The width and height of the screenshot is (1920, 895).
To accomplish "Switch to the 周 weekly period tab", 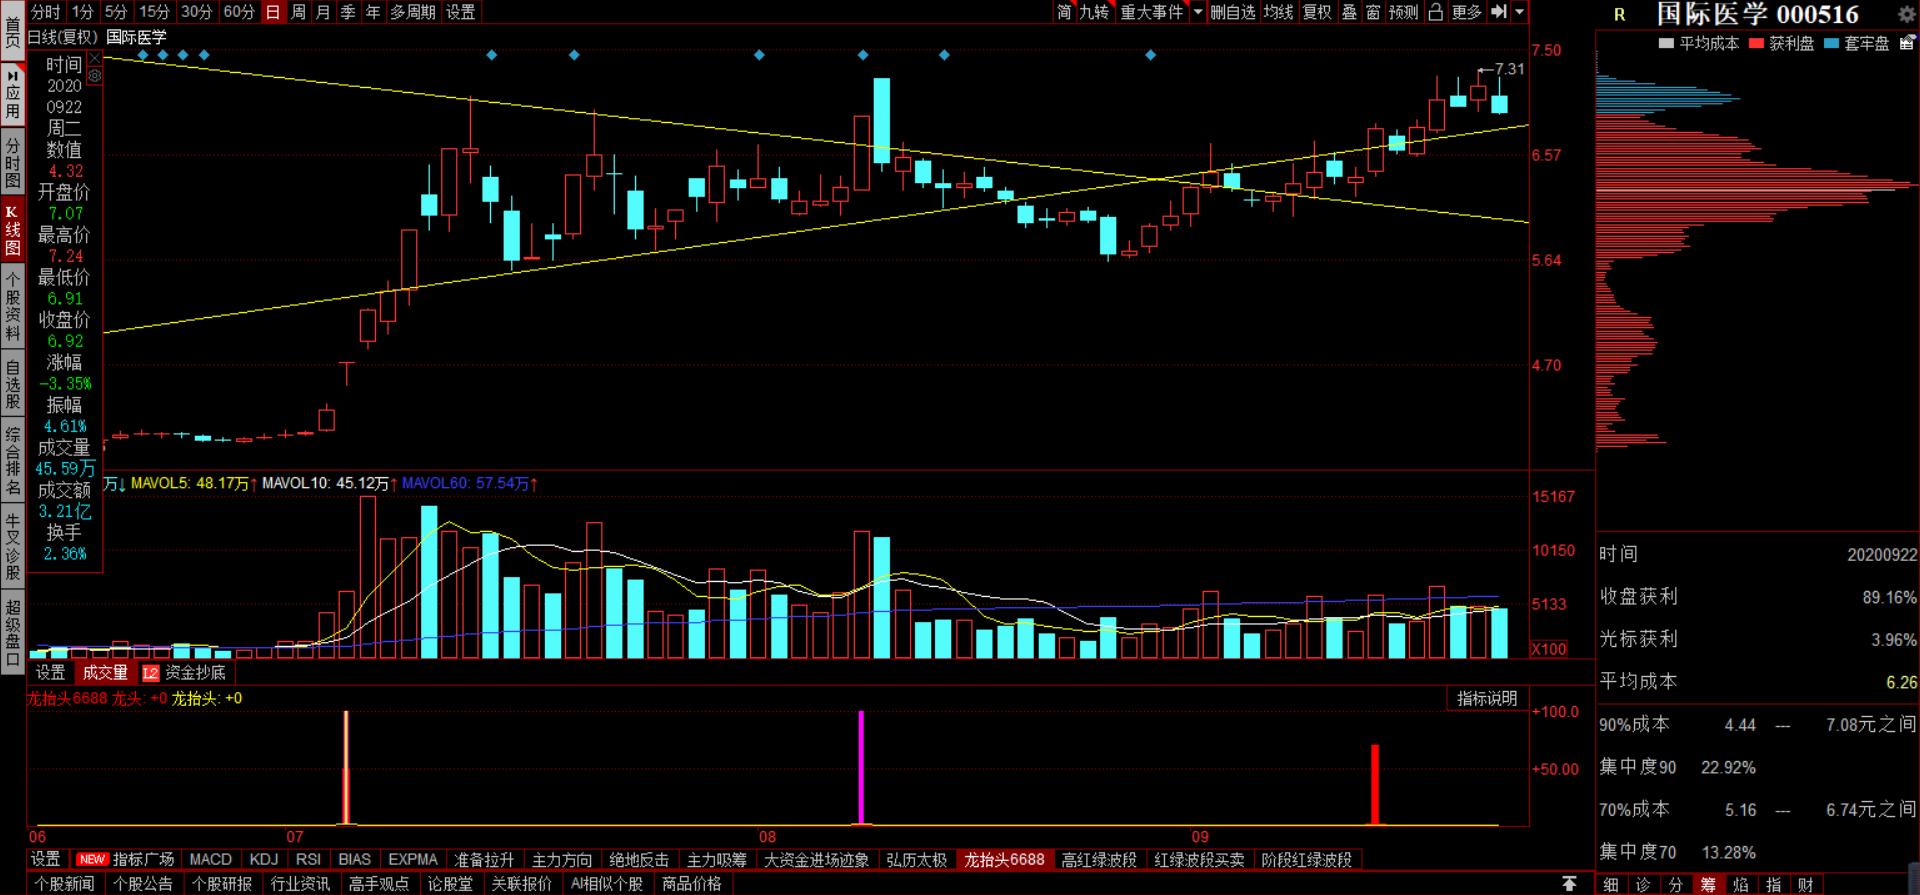I will pos(298,12).
